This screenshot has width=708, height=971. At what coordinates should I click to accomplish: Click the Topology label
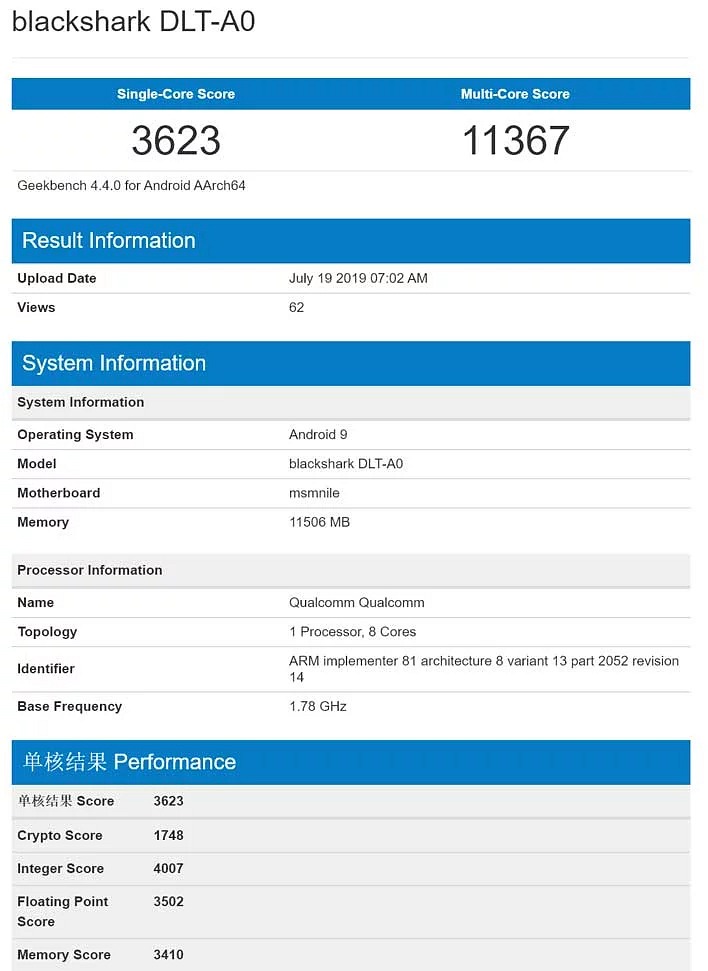tap(47, 632)
